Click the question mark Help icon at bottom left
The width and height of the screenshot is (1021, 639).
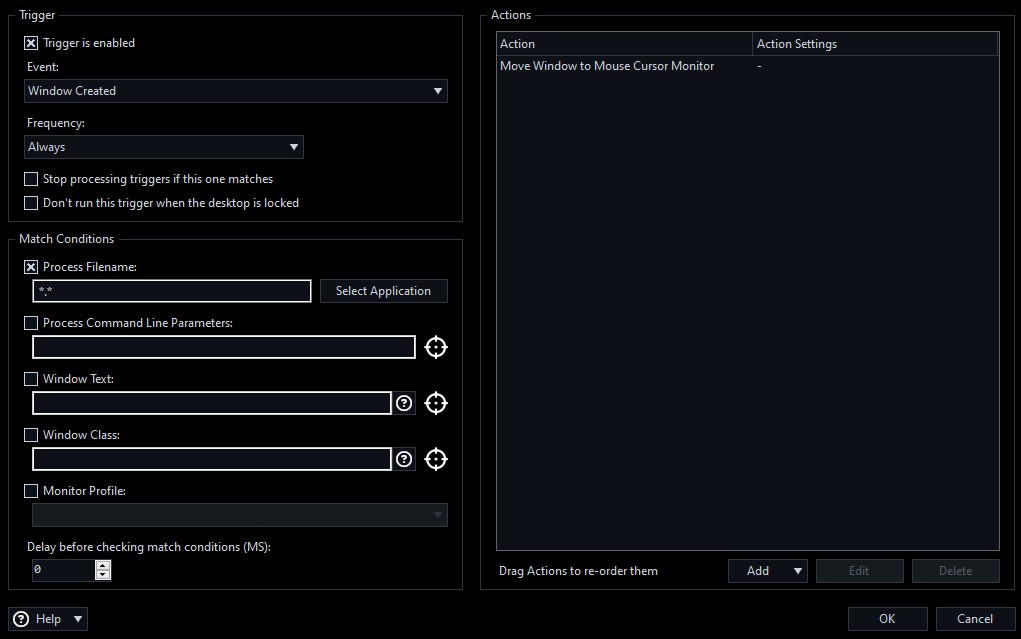point(22,619)
